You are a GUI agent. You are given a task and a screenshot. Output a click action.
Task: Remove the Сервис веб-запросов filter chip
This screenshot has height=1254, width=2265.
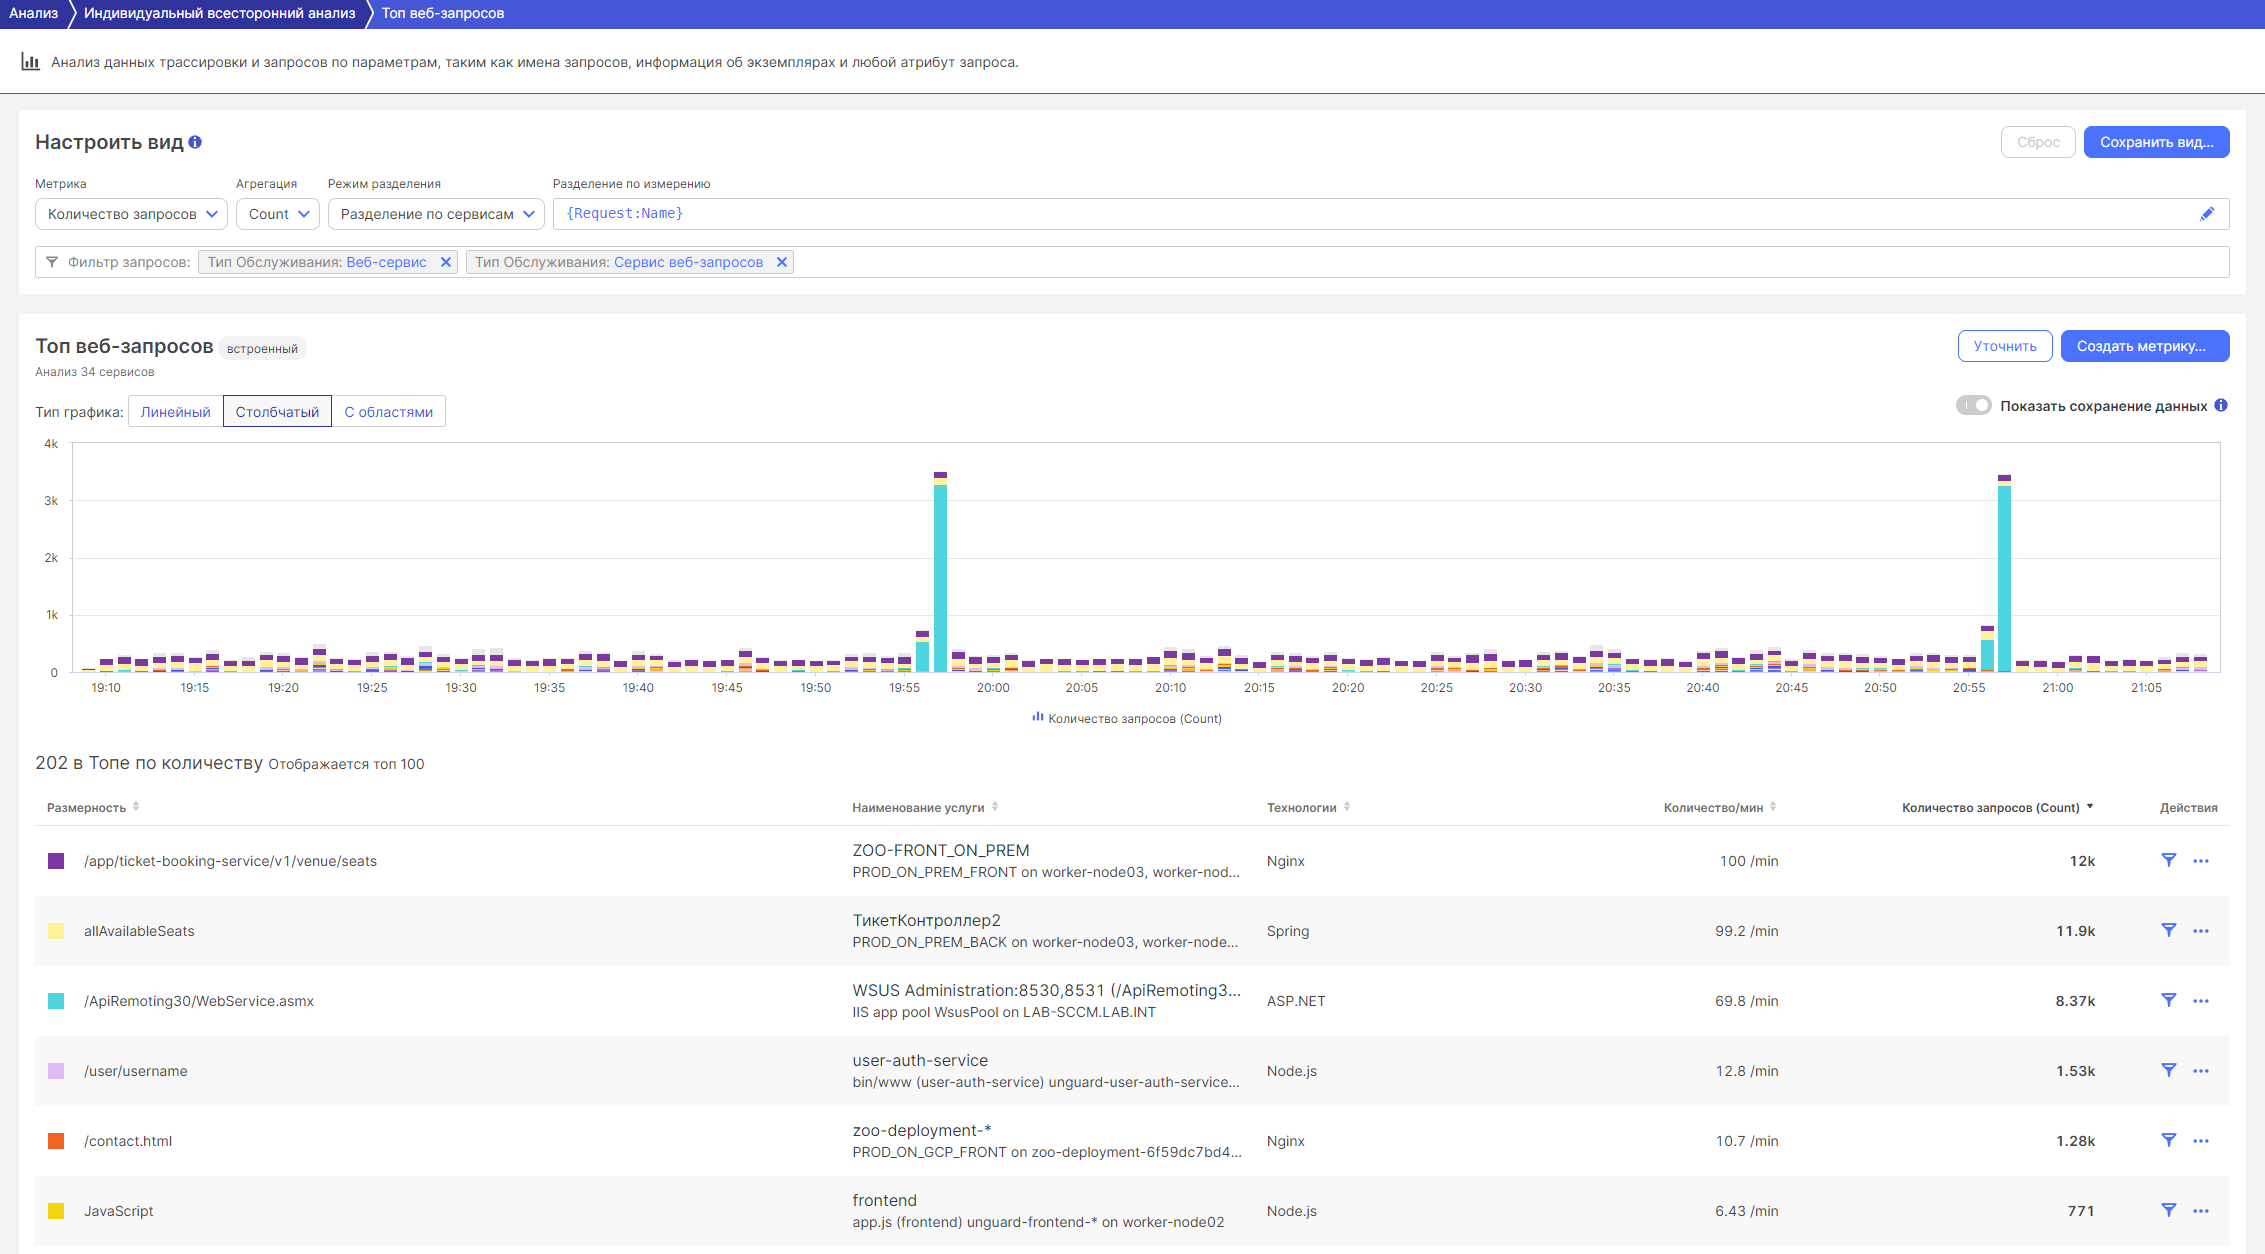click(782, 262)
